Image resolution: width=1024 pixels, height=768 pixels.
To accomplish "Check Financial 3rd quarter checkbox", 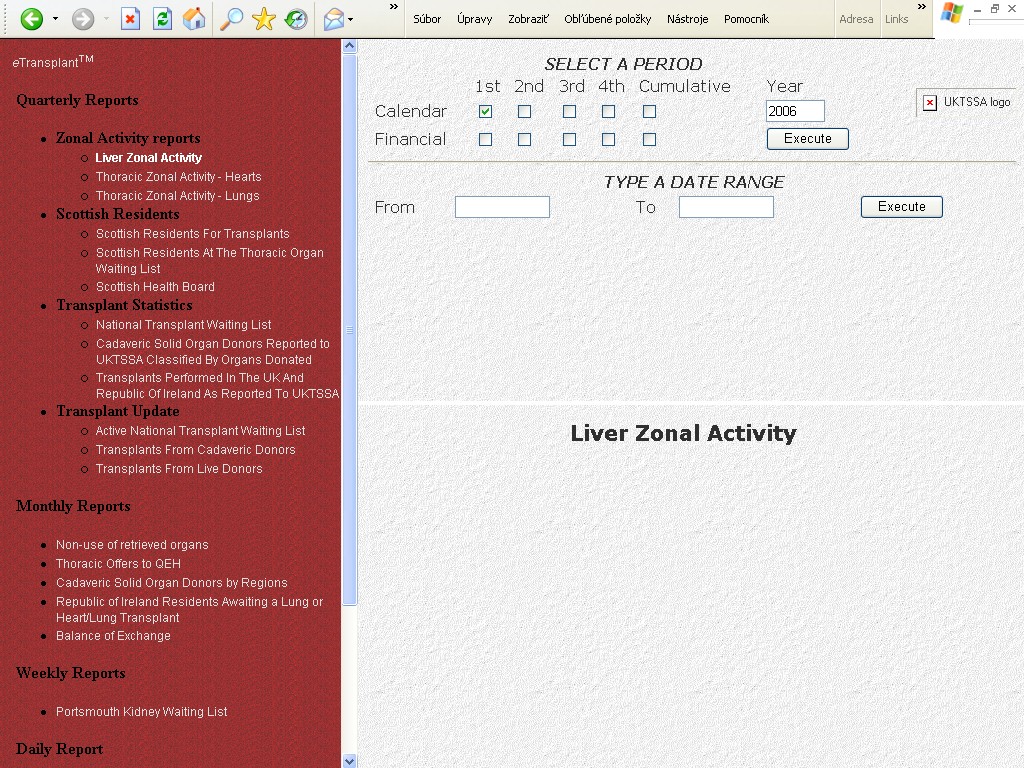I will (569, 140).
